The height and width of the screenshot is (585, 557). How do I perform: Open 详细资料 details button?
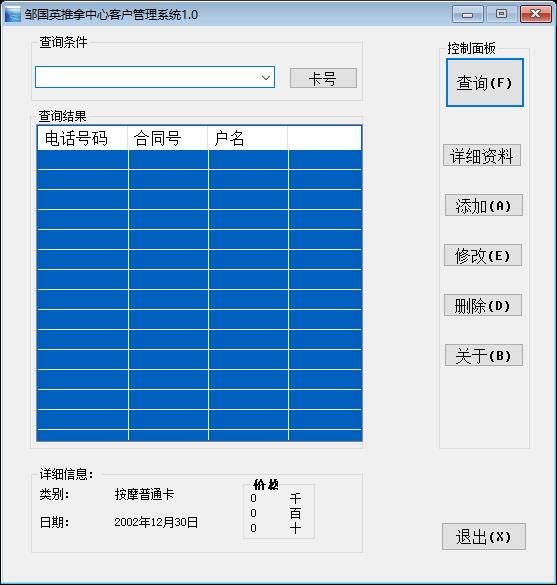click(482, 155)
